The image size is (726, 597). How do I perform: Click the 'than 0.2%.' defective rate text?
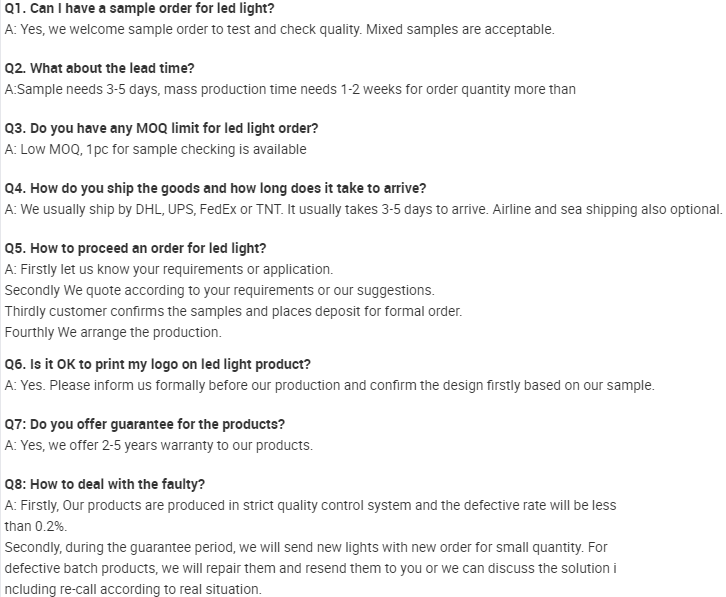[36, 526]
